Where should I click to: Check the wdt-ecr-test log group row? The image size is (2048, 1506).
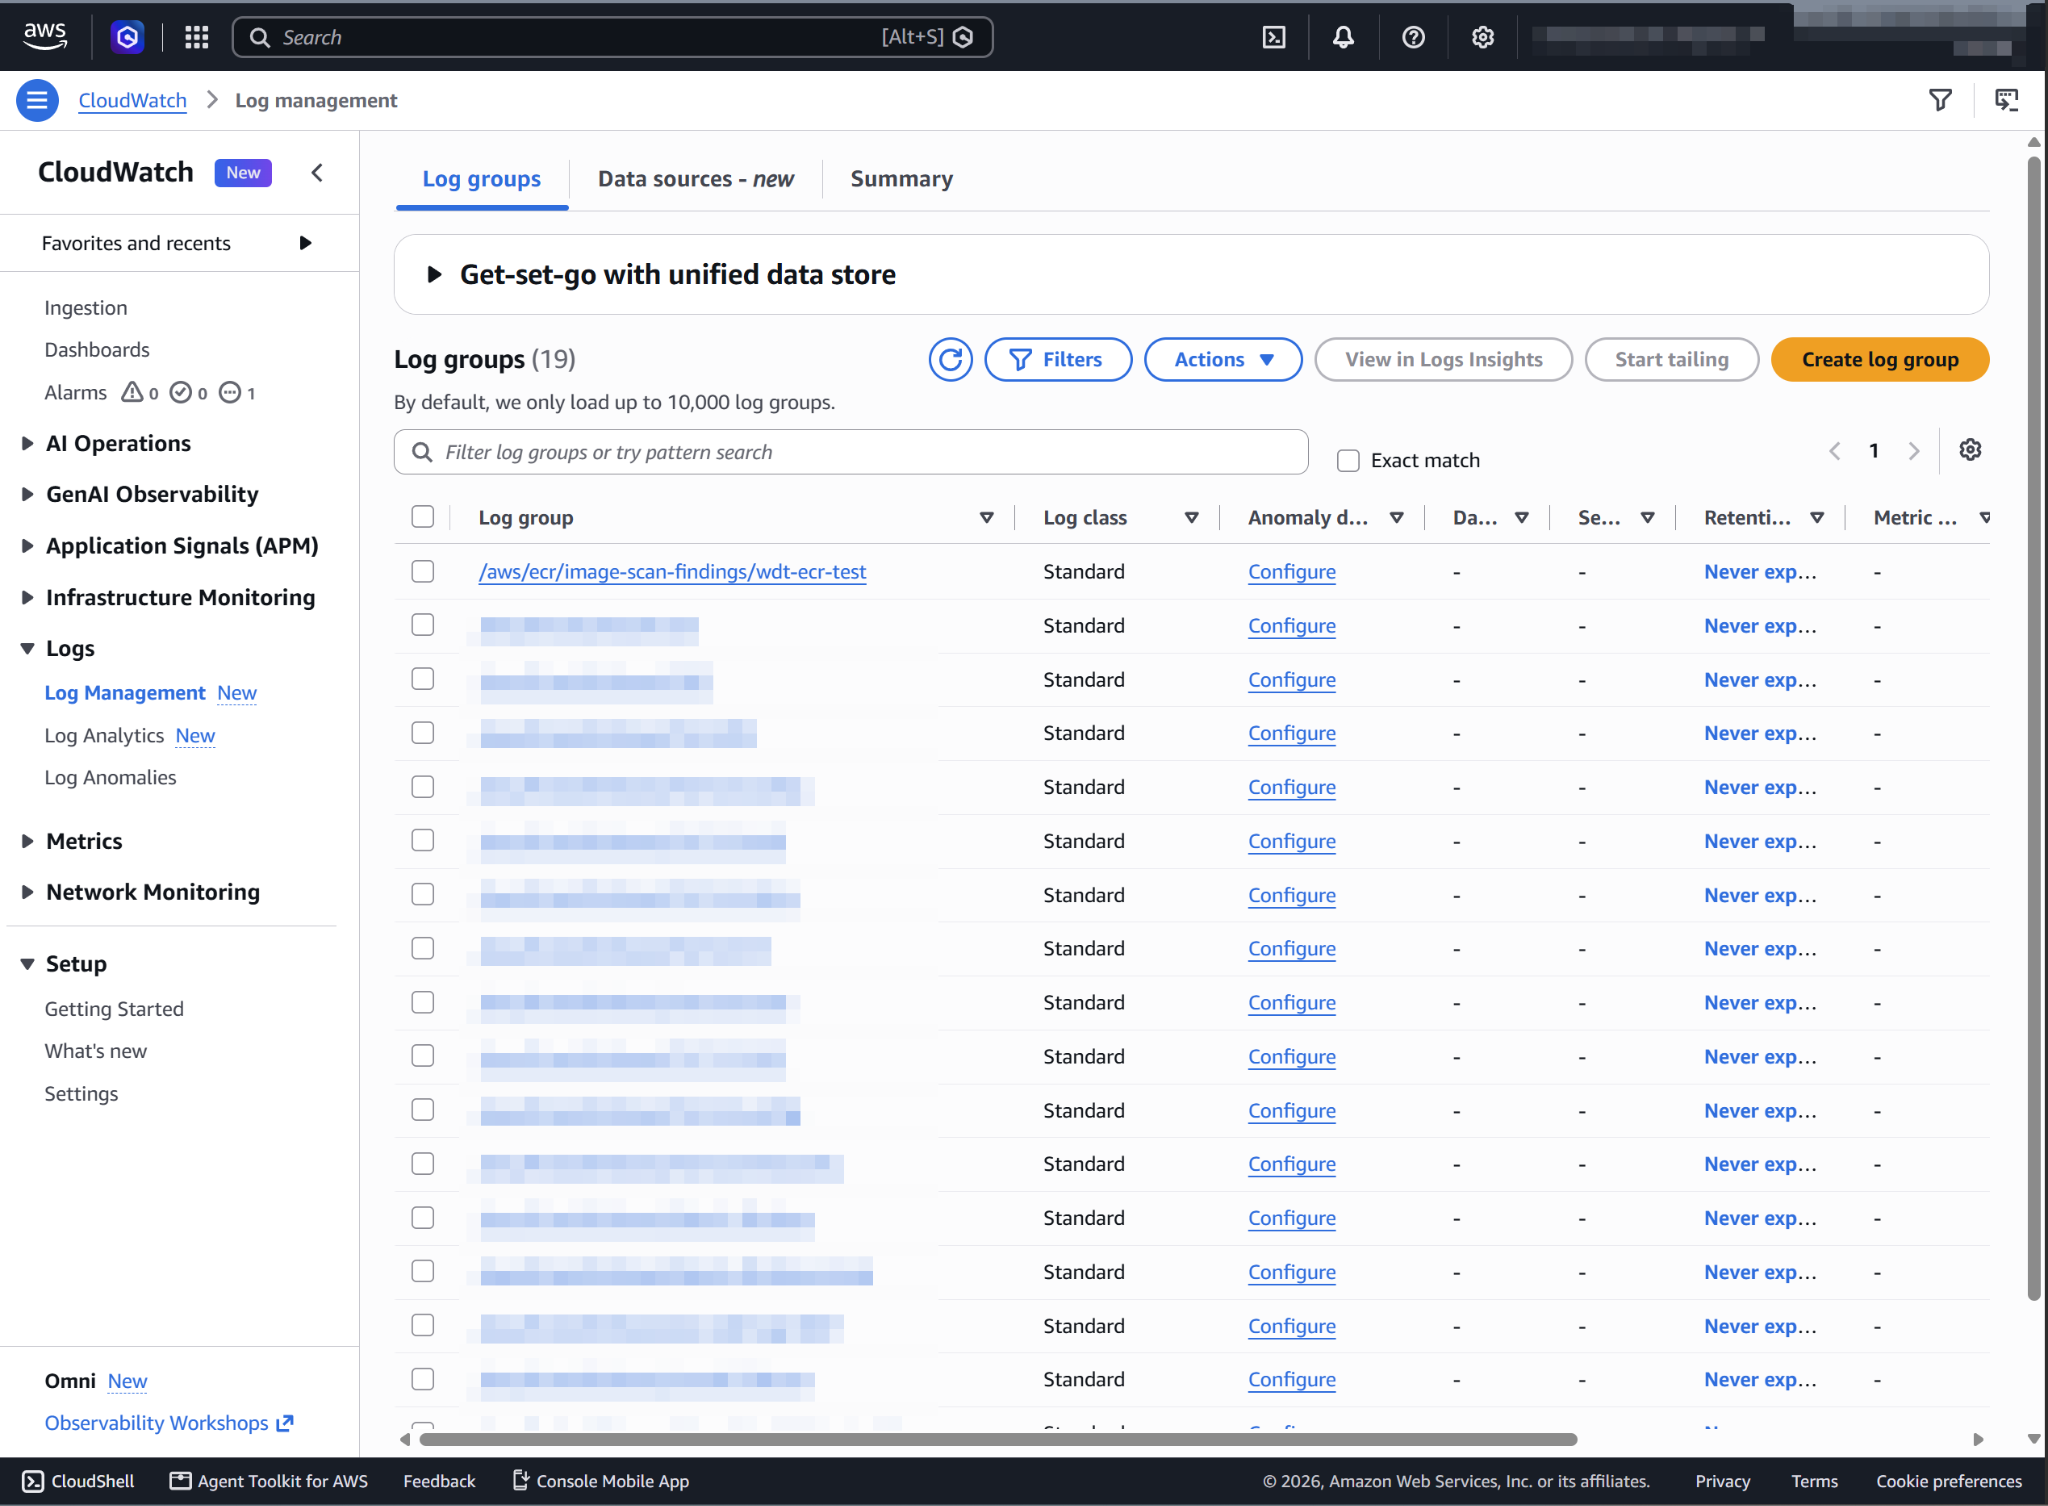coord(423,571)
